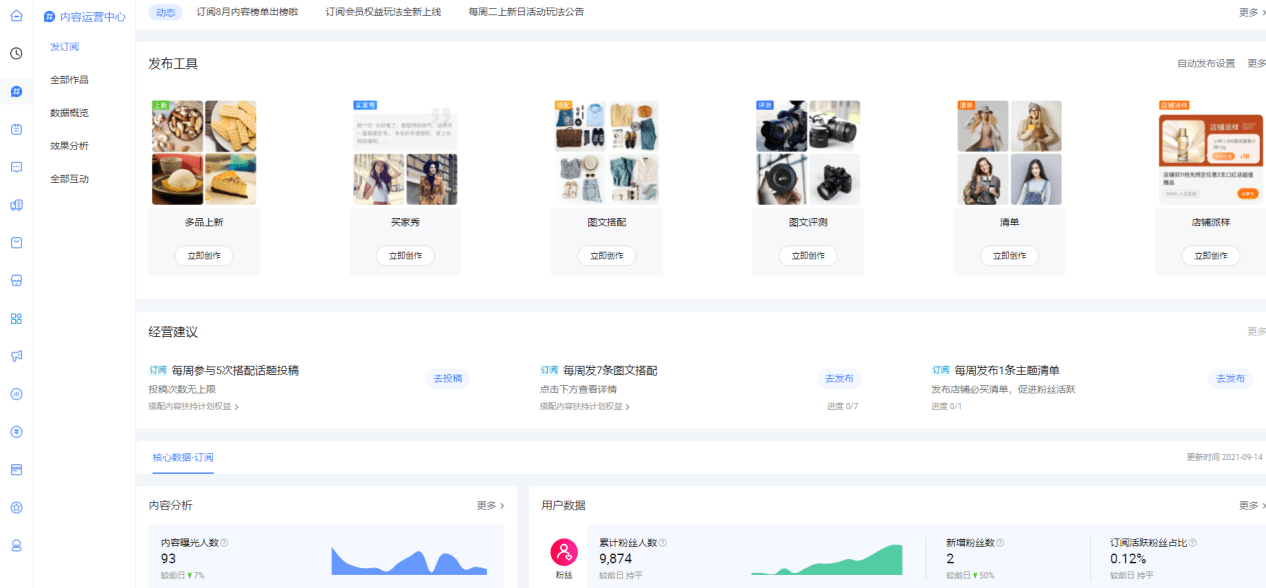
Task: Click 立即创作 under 图文评测
Action: tap(808, 256)
